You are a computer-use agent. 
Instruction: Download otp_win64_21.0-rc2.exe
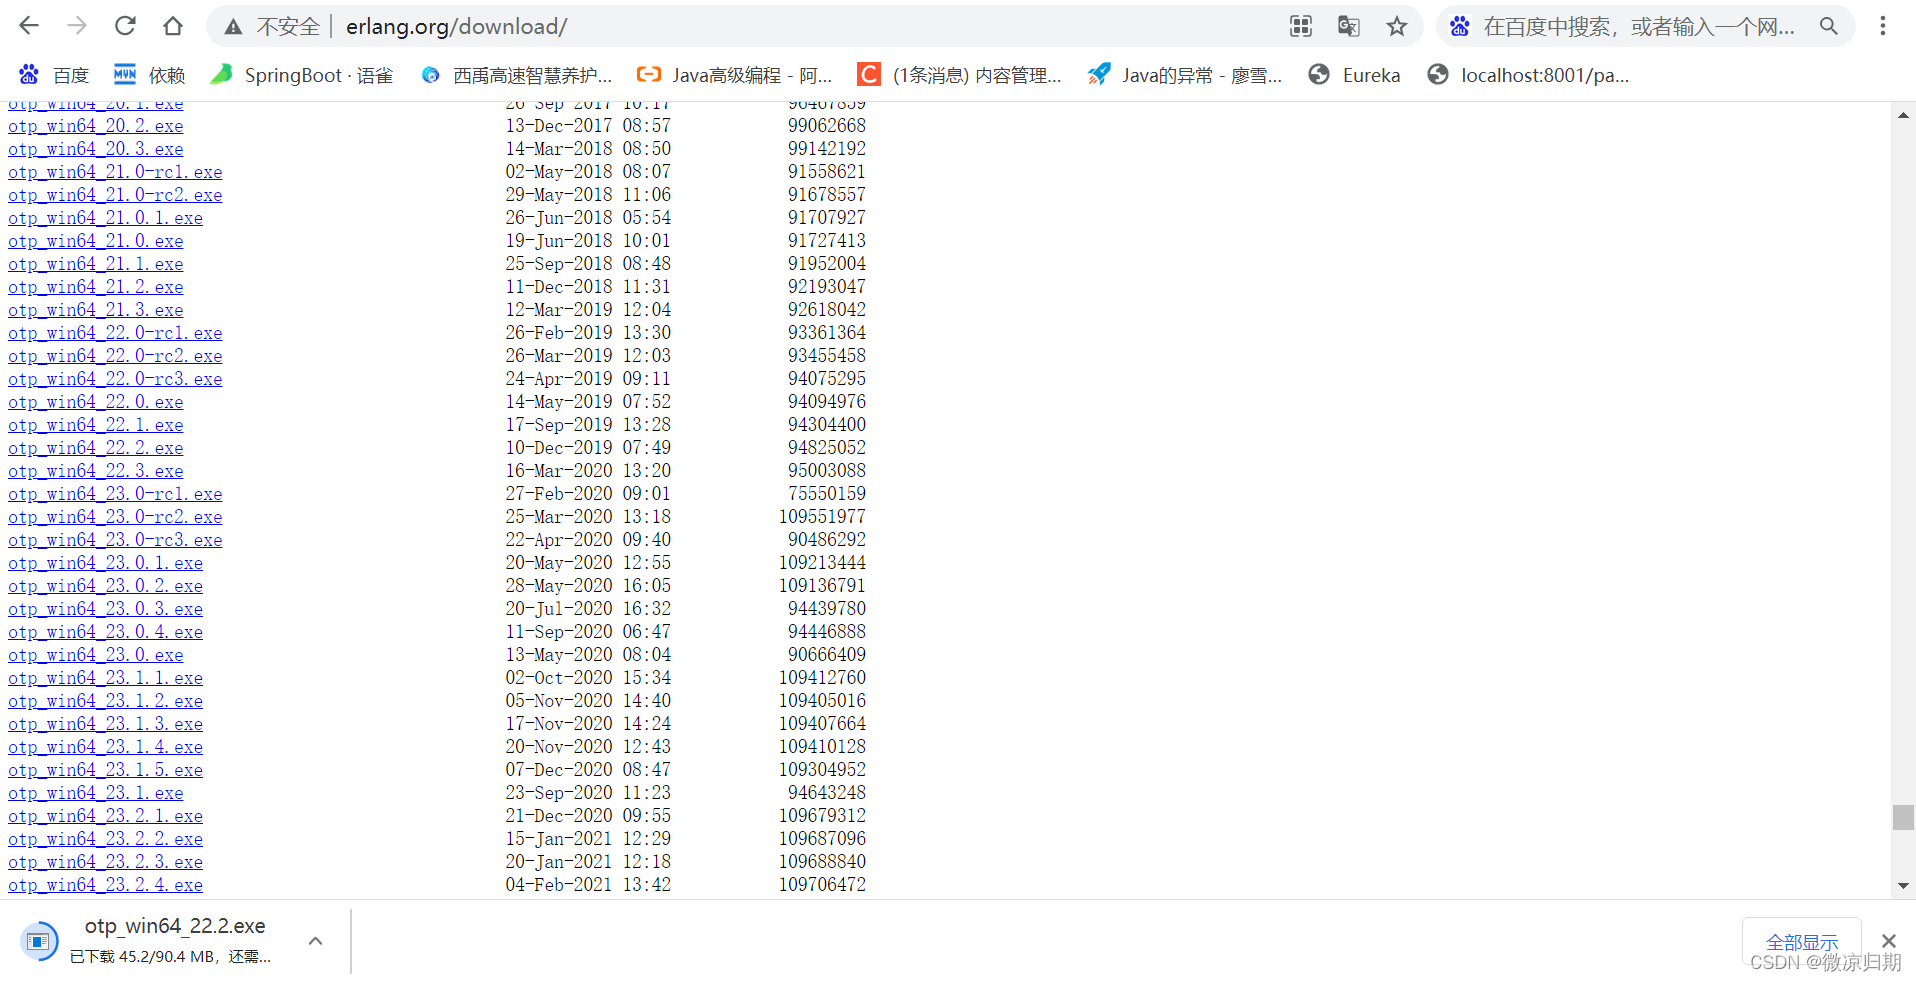pos(115,195)
